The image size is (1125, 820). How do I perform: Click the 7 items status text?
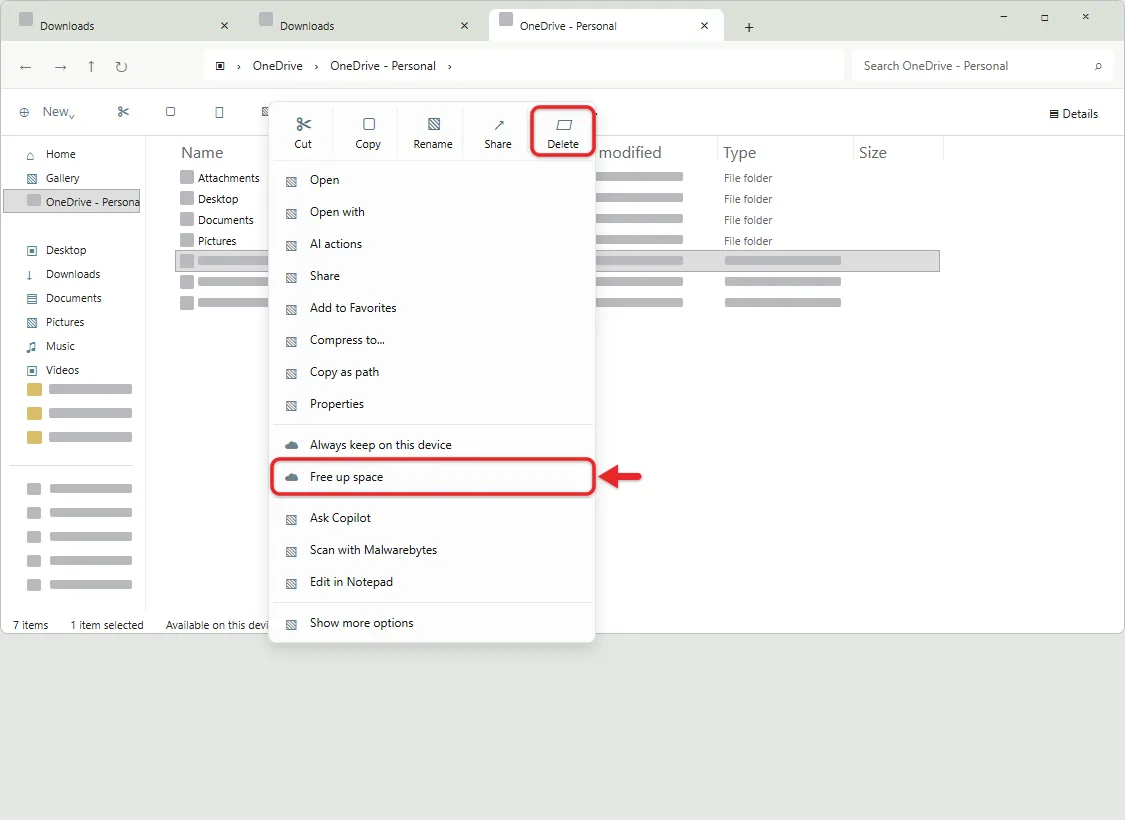click(31, 626)
